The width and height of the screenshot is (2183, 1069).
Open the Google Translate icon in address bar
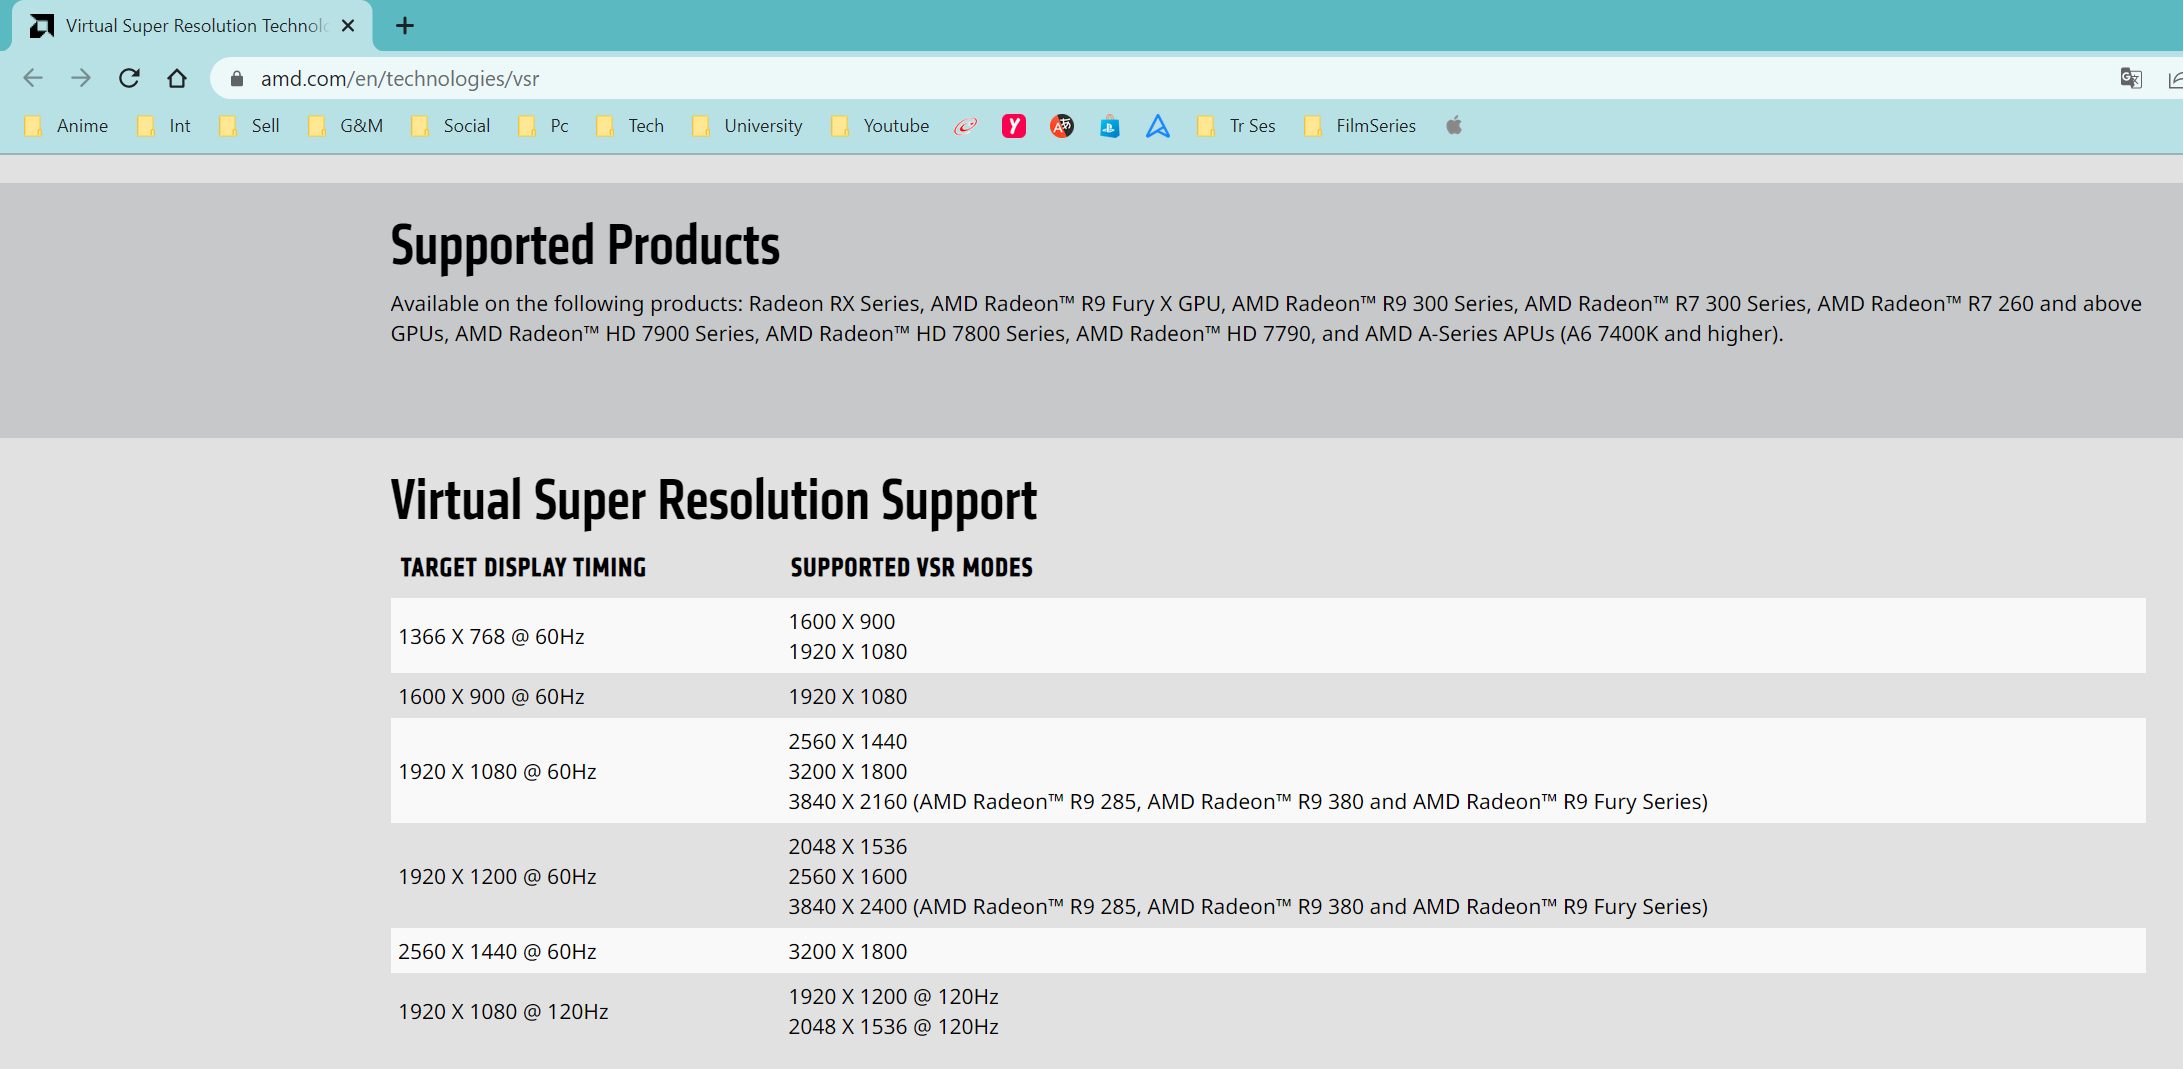[x=2131, y=79]
